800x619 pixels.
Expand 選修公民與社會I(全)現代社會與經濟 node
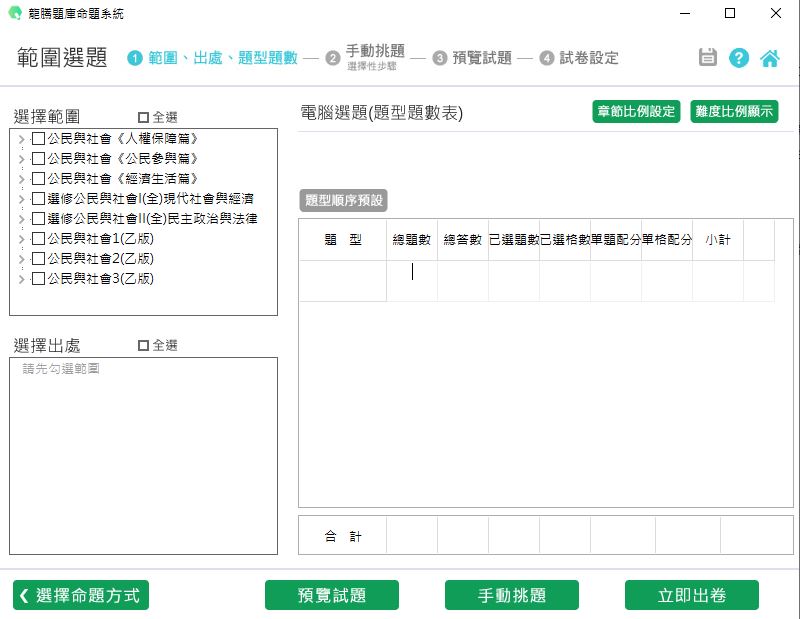pos(22,199)
